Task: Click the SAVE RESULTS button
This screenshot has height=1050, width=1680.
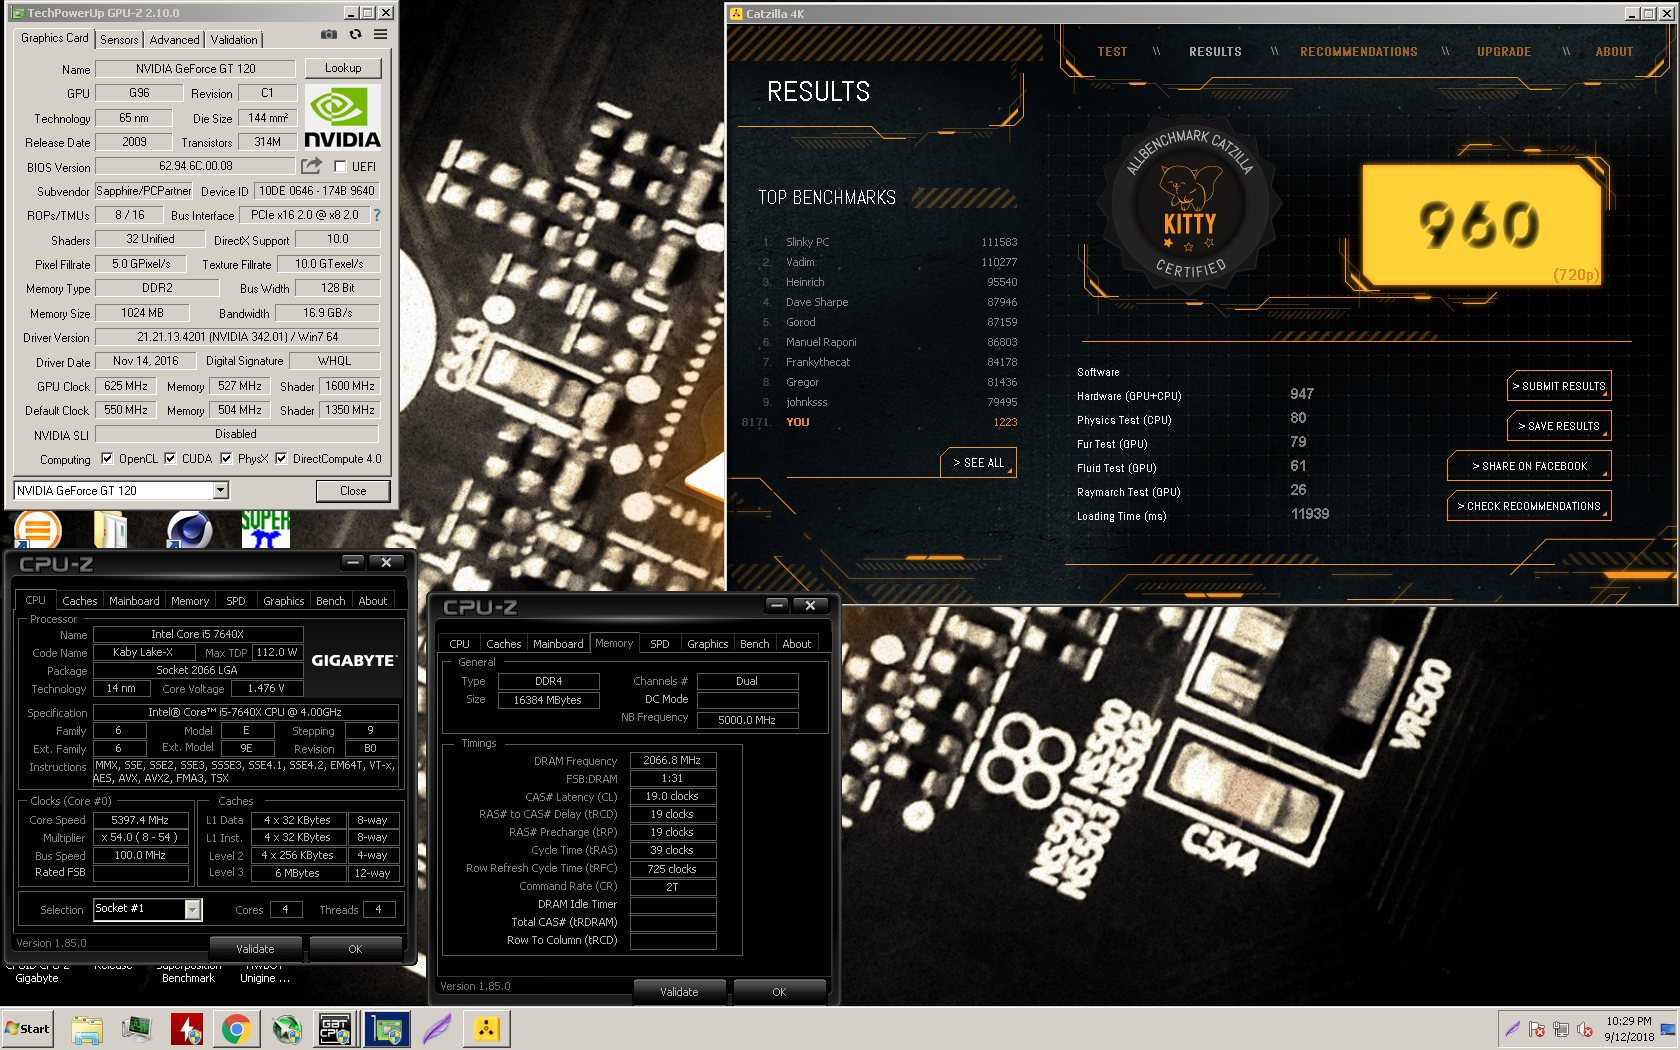Action: click(1559, 426)
